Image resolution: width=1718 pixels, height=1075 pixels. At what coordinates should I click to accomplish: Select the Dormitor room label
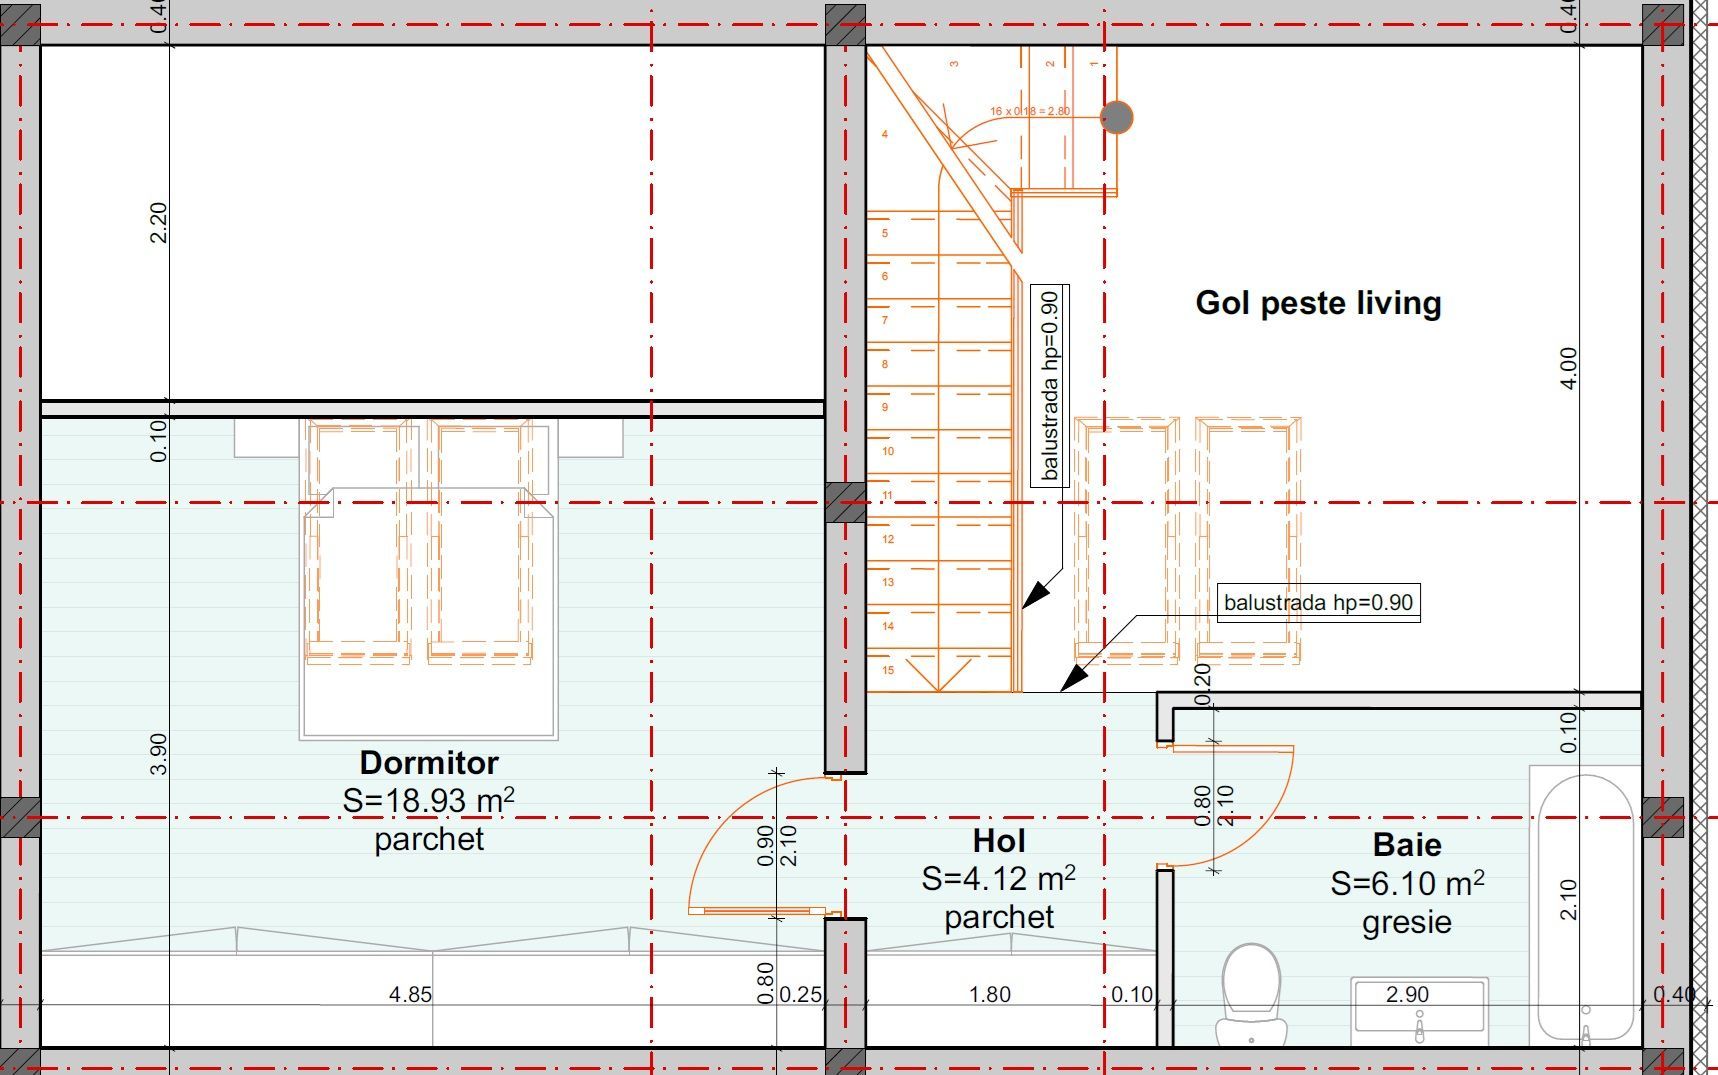tap(429, 763)
